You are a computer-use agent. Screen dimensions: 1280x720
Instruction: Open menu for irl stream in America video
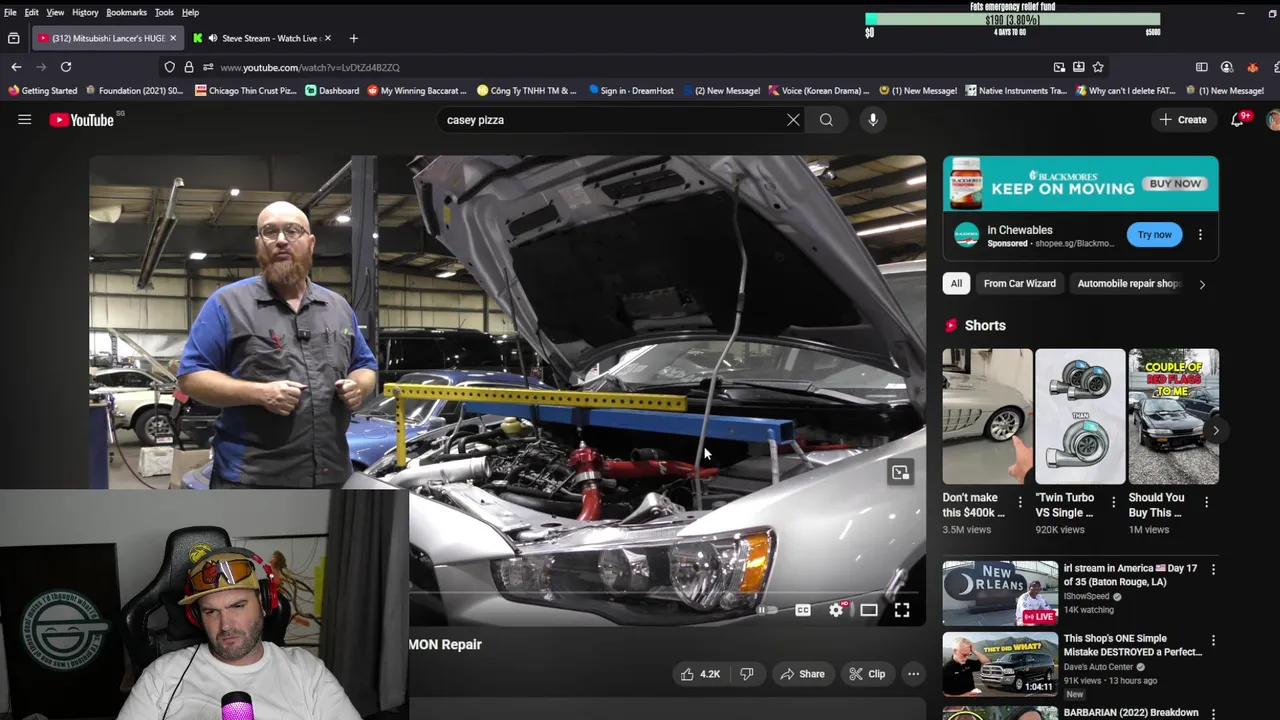point(1213,569)
